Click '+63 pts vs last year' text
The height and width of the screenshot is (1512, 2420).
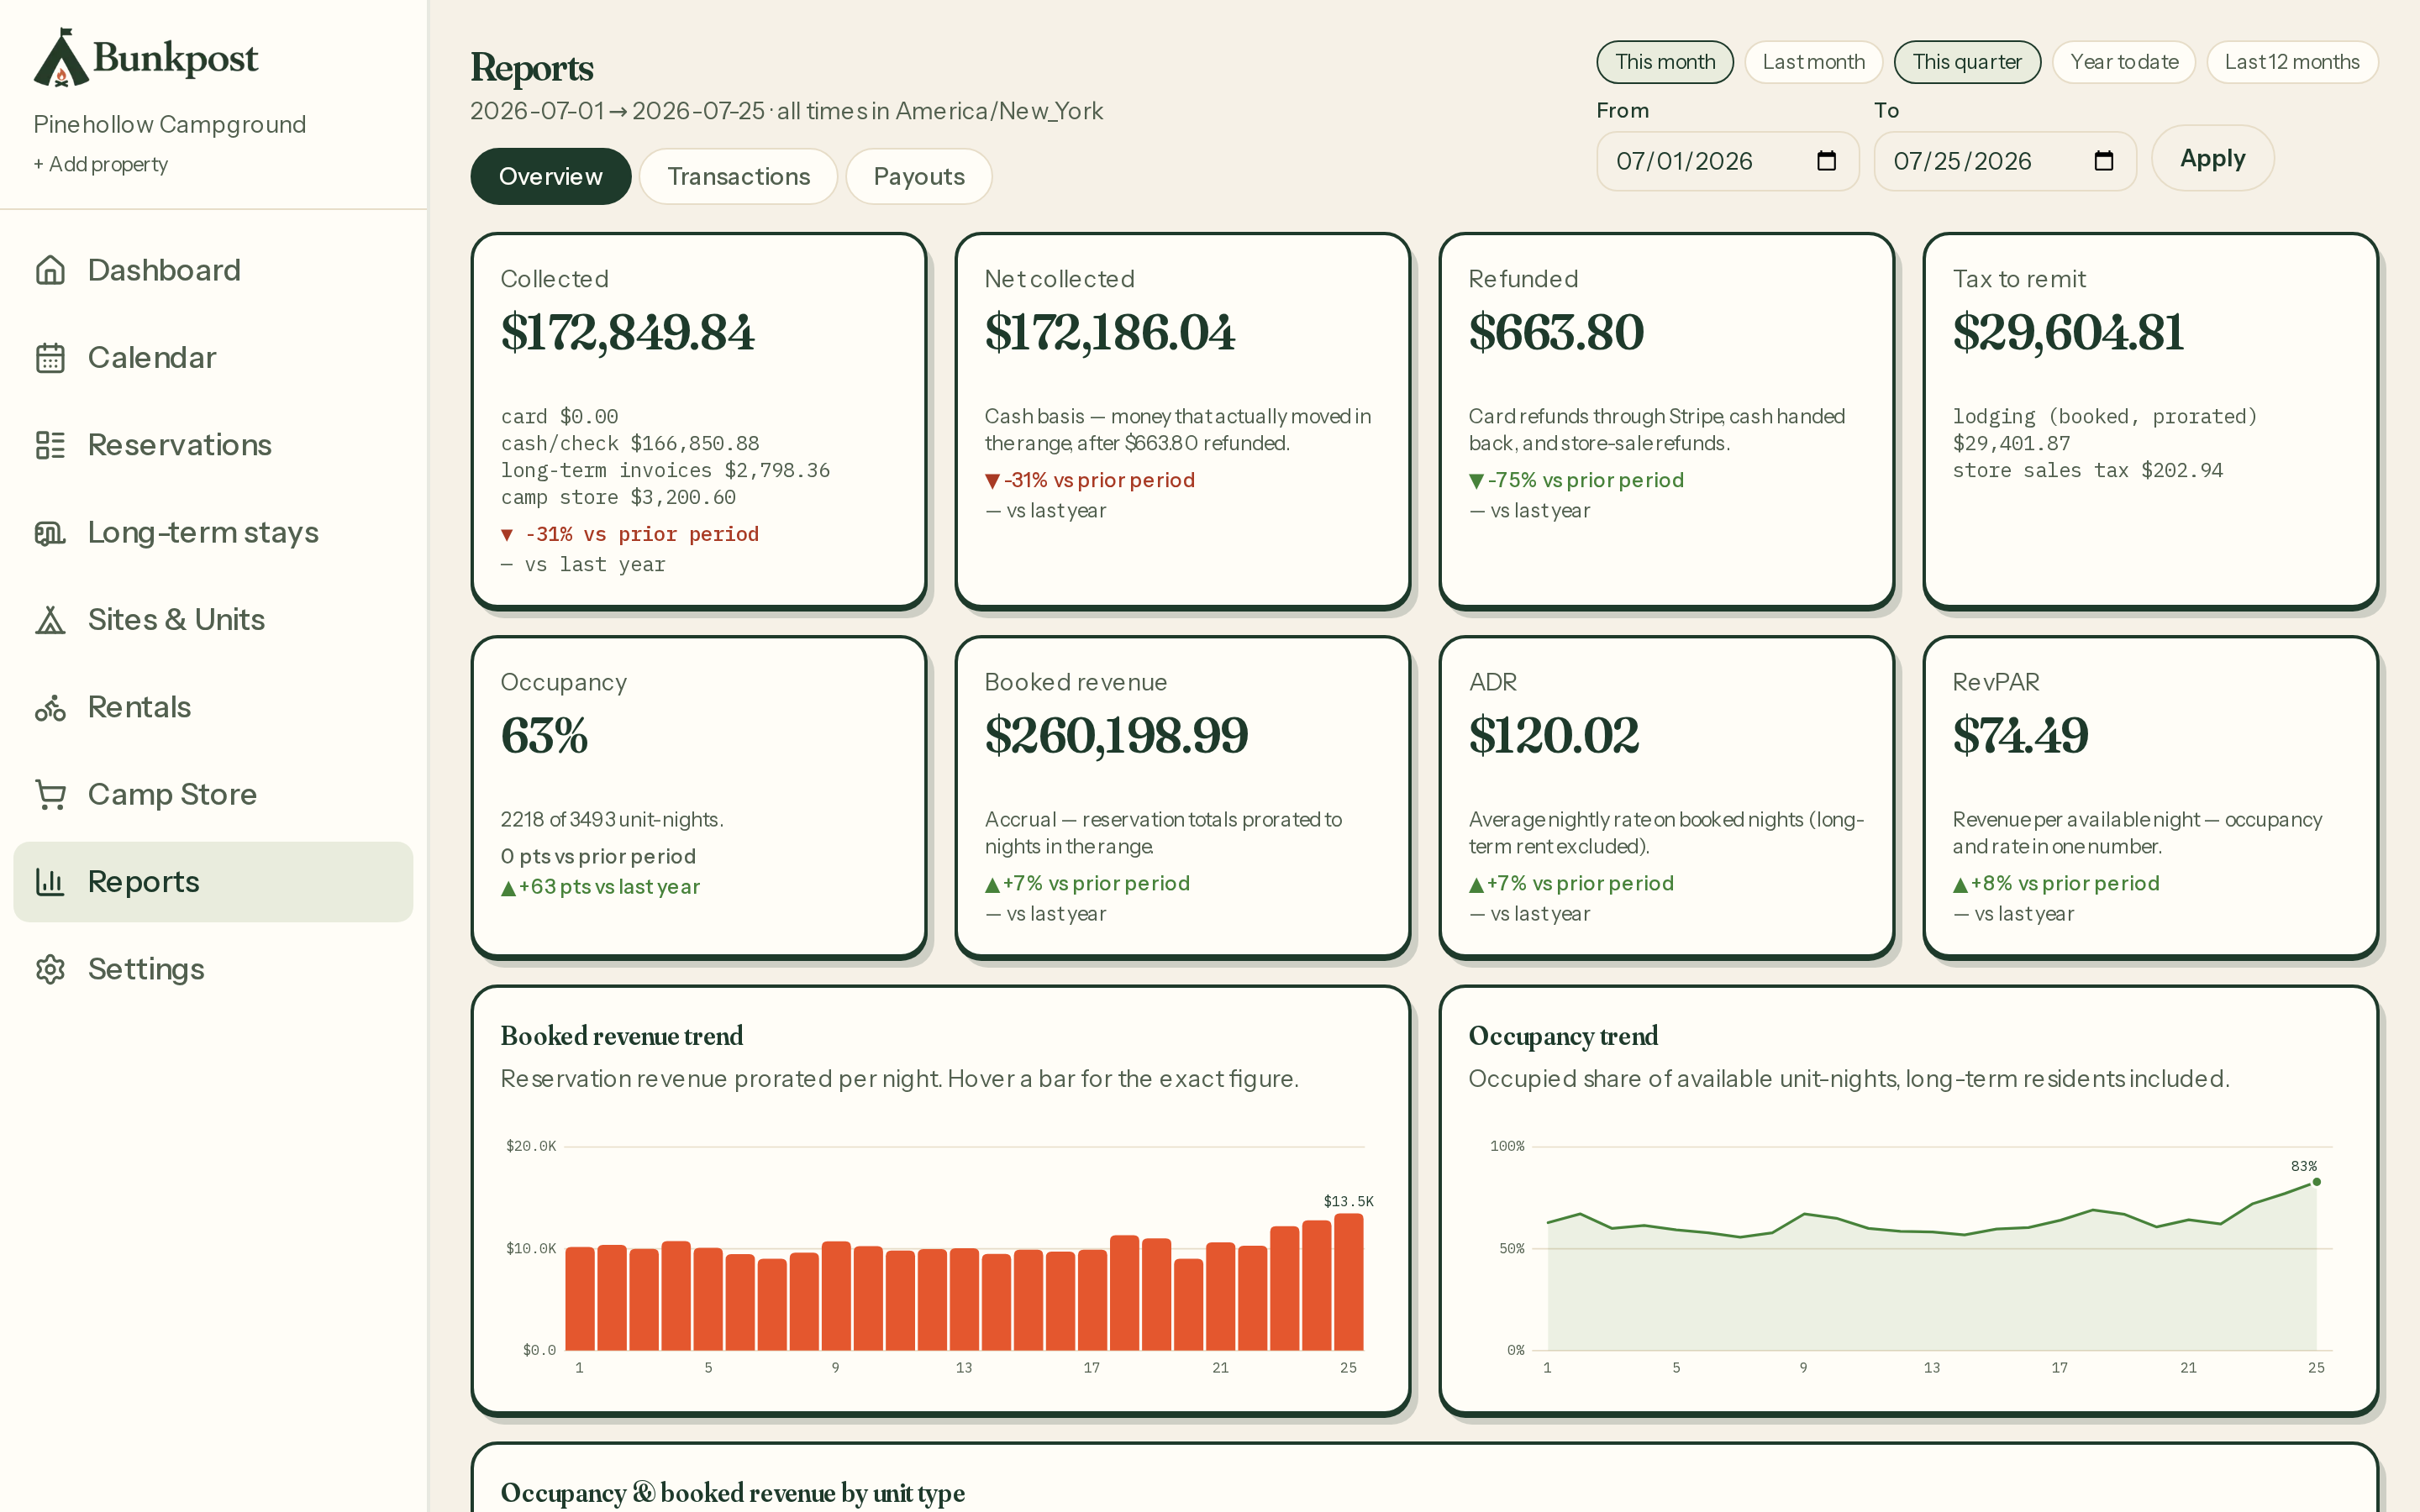(x=600, y=887)
